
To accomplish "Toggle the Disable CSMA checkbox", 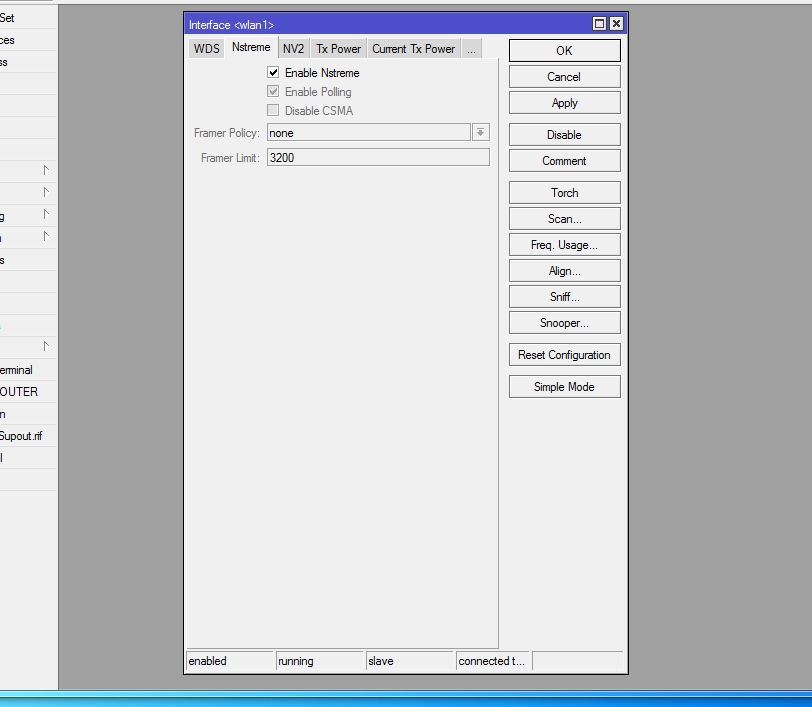I will [x=273, y=110].
